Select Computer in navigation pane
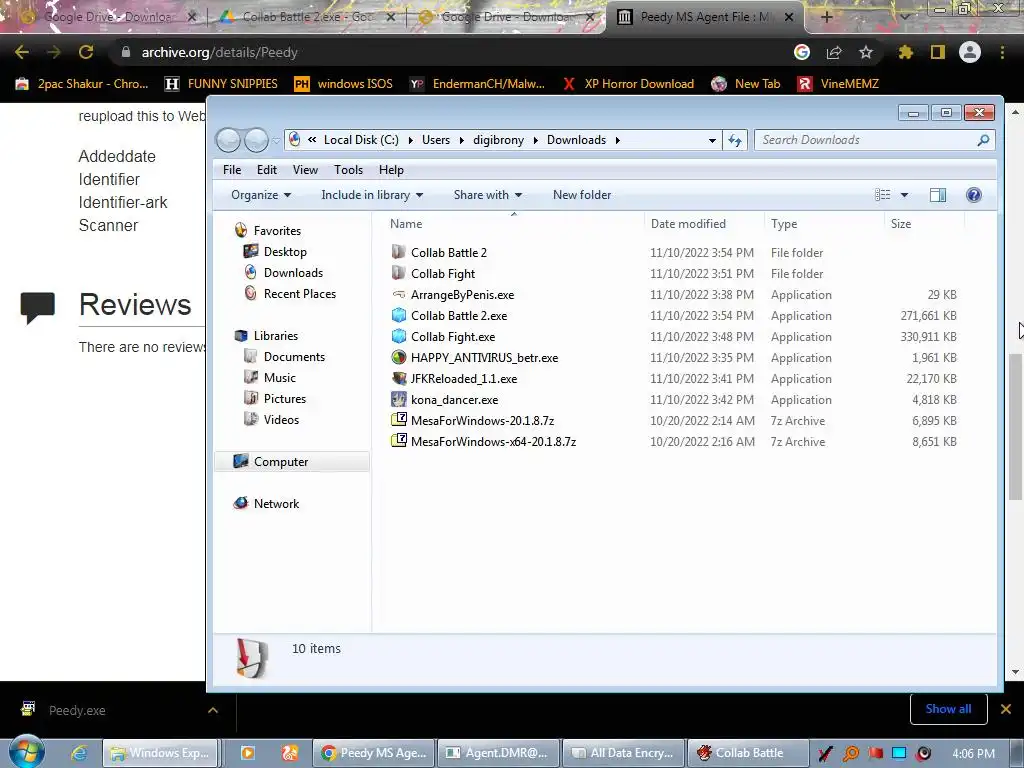 [291, 462]
